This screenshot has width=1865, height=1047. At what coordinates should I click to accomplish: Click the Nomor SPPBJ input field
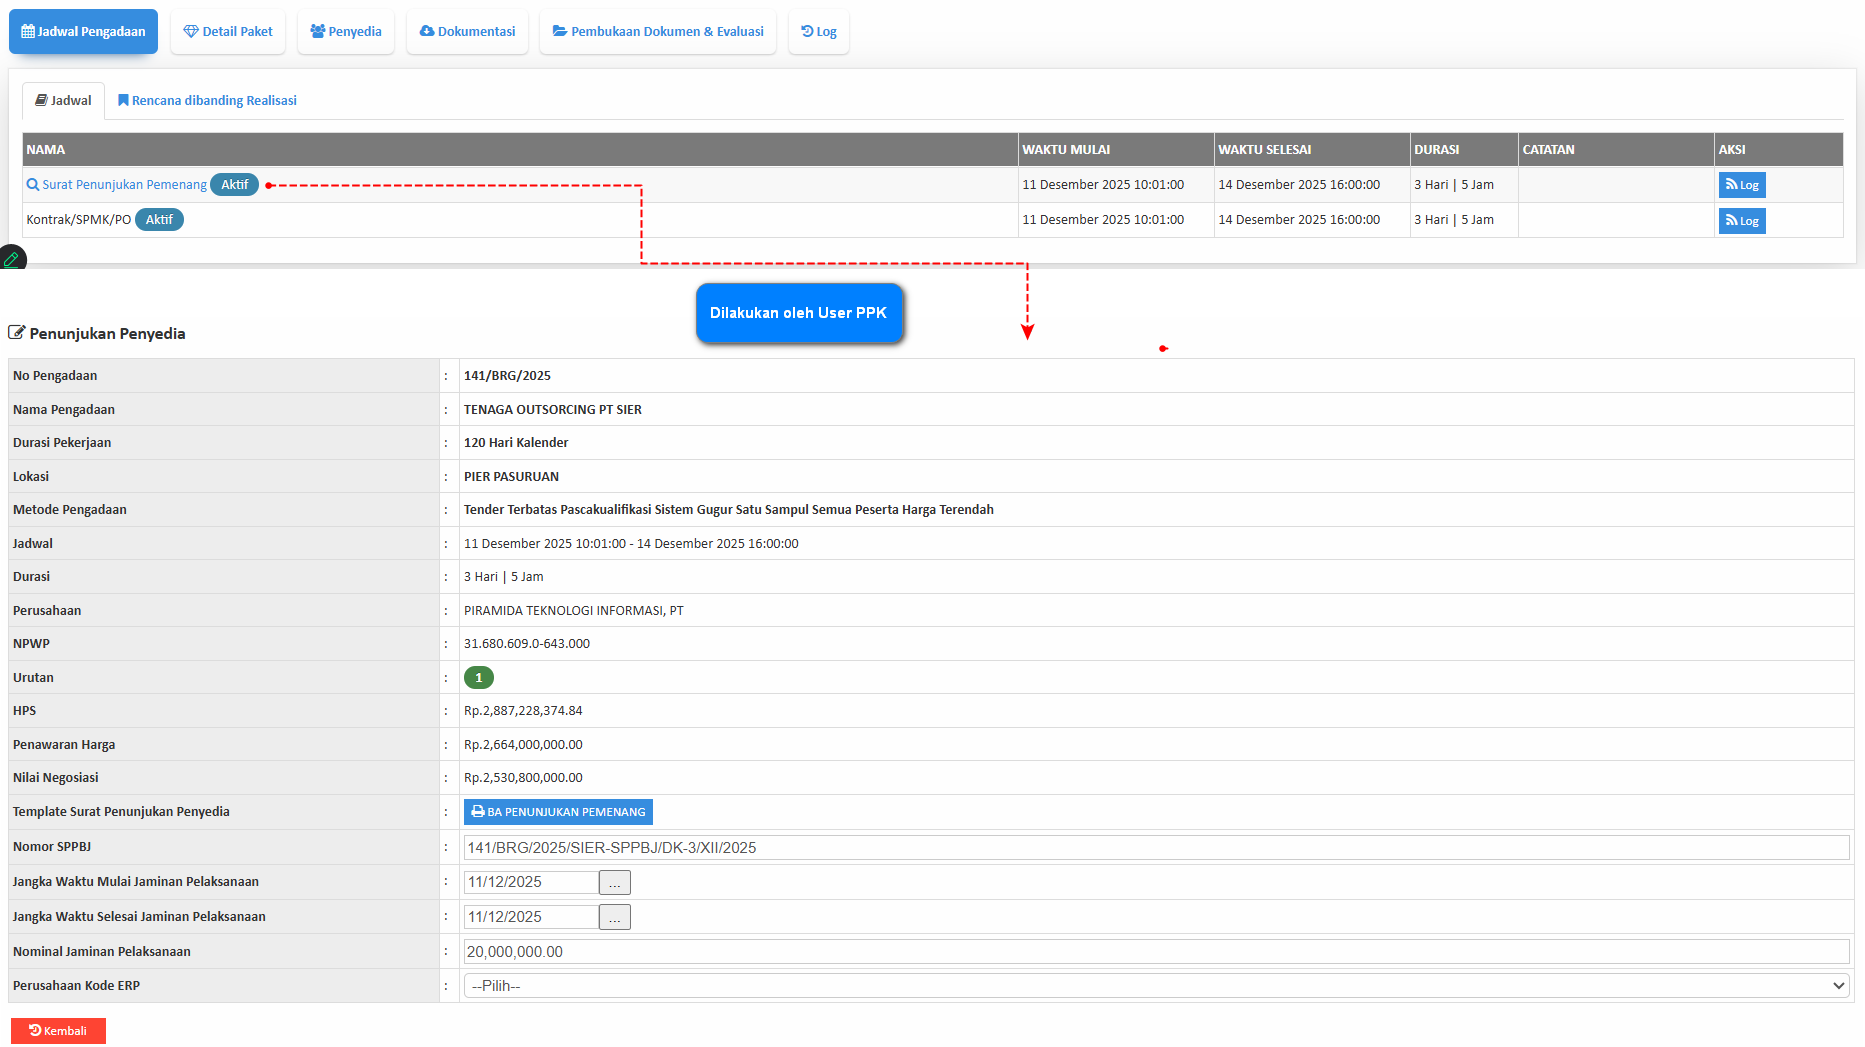(1155, 848)
